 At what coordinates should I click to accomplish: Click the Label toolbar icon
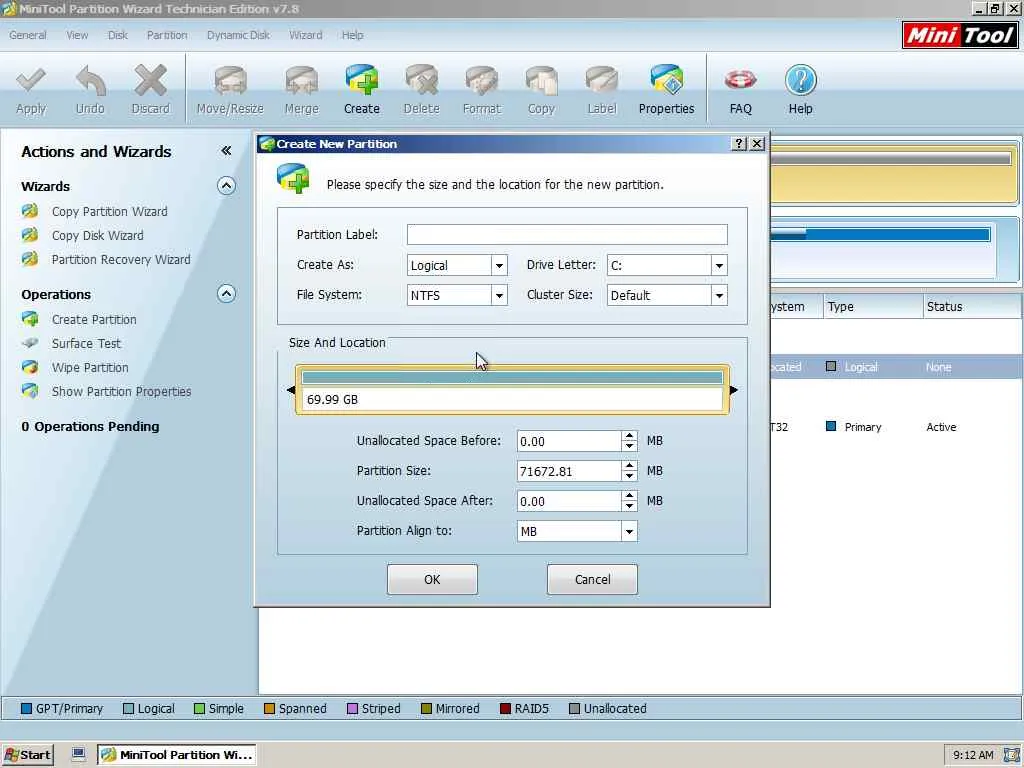coord(601,81)
